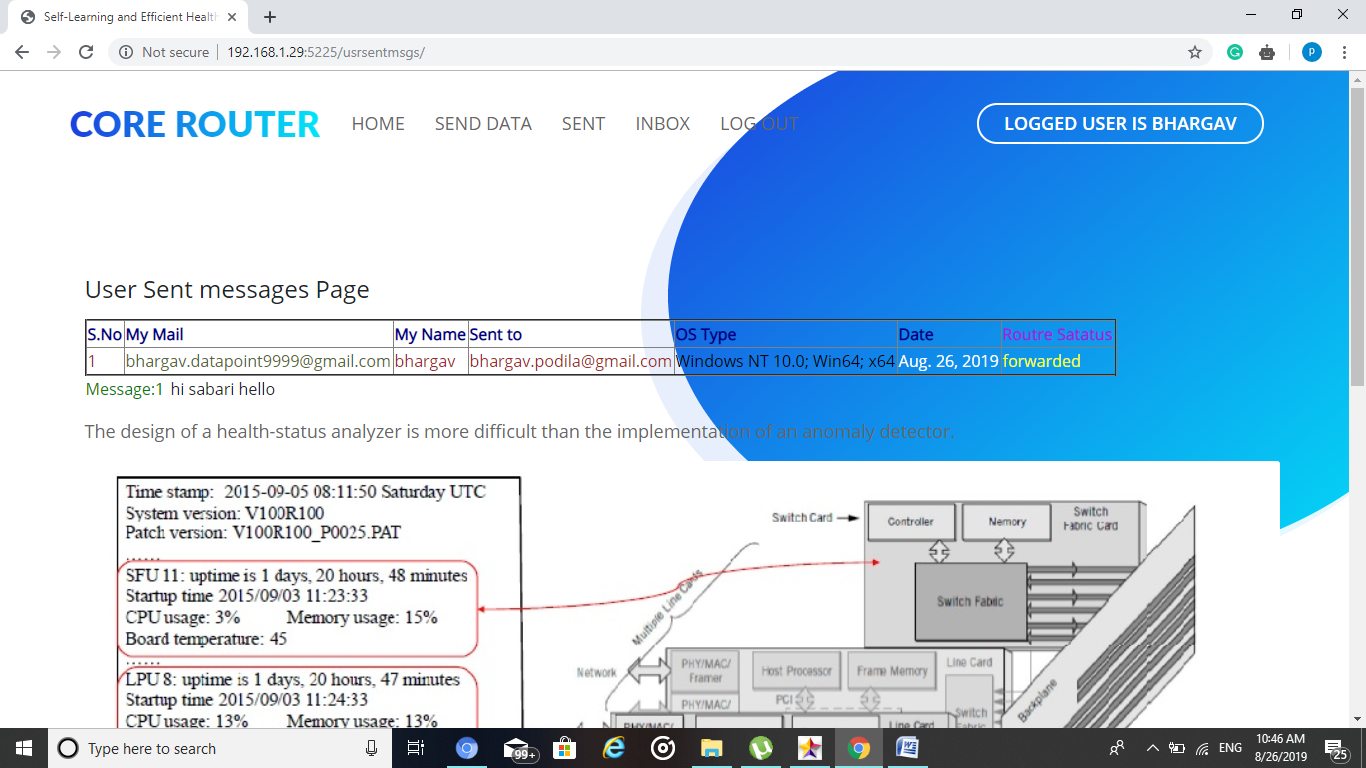
Task: Click the battery status icon
Action: click(x=1177, y=748)
